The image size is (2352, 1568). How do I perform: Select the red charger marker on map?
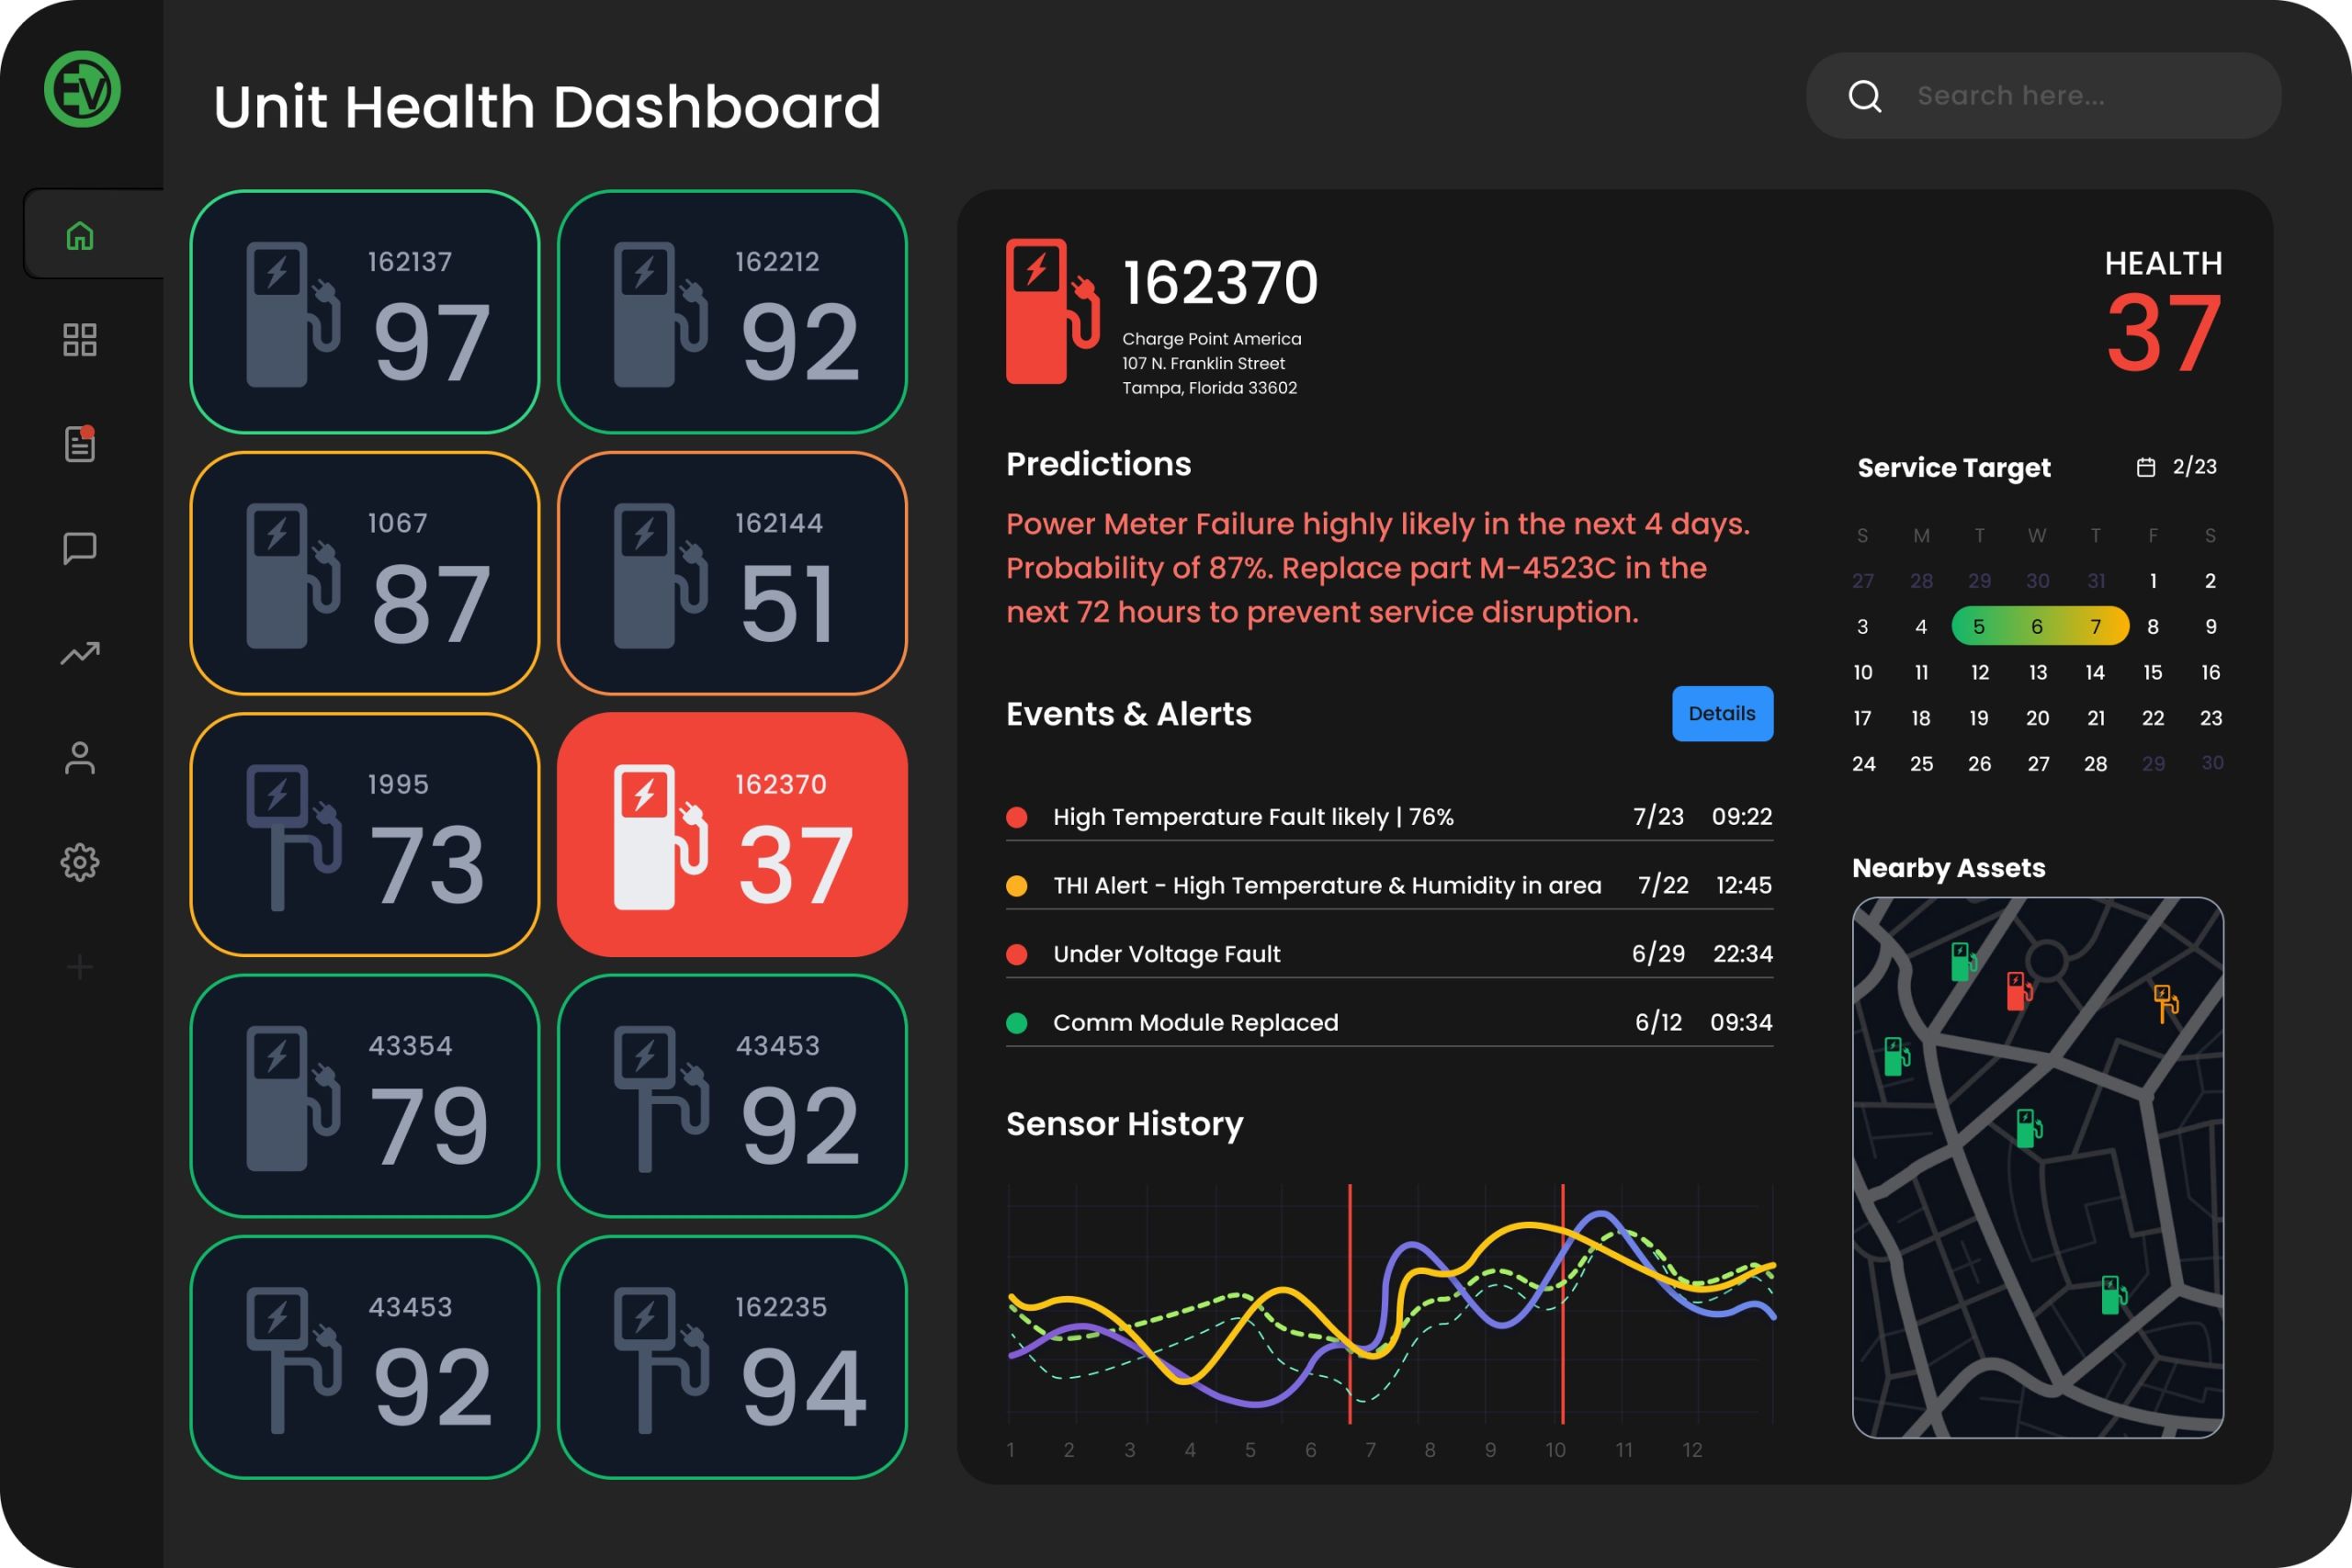pyautogui.click(x=2019, y=991)
